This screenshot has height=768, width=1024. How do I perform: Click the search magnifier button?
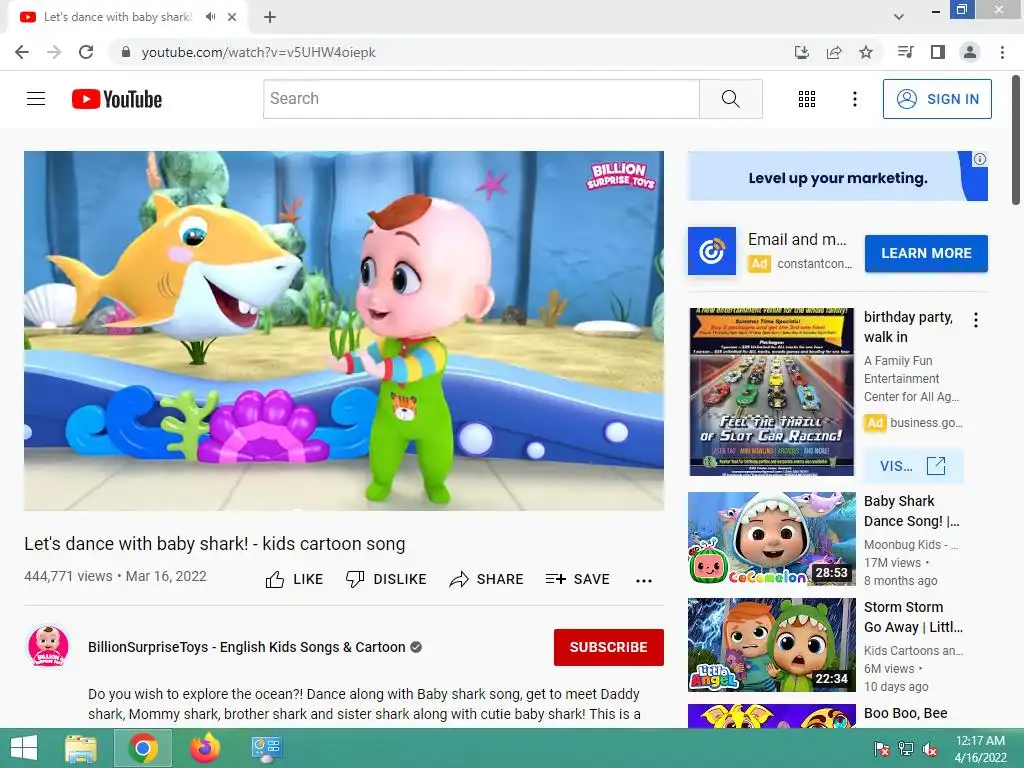[731, 99]
